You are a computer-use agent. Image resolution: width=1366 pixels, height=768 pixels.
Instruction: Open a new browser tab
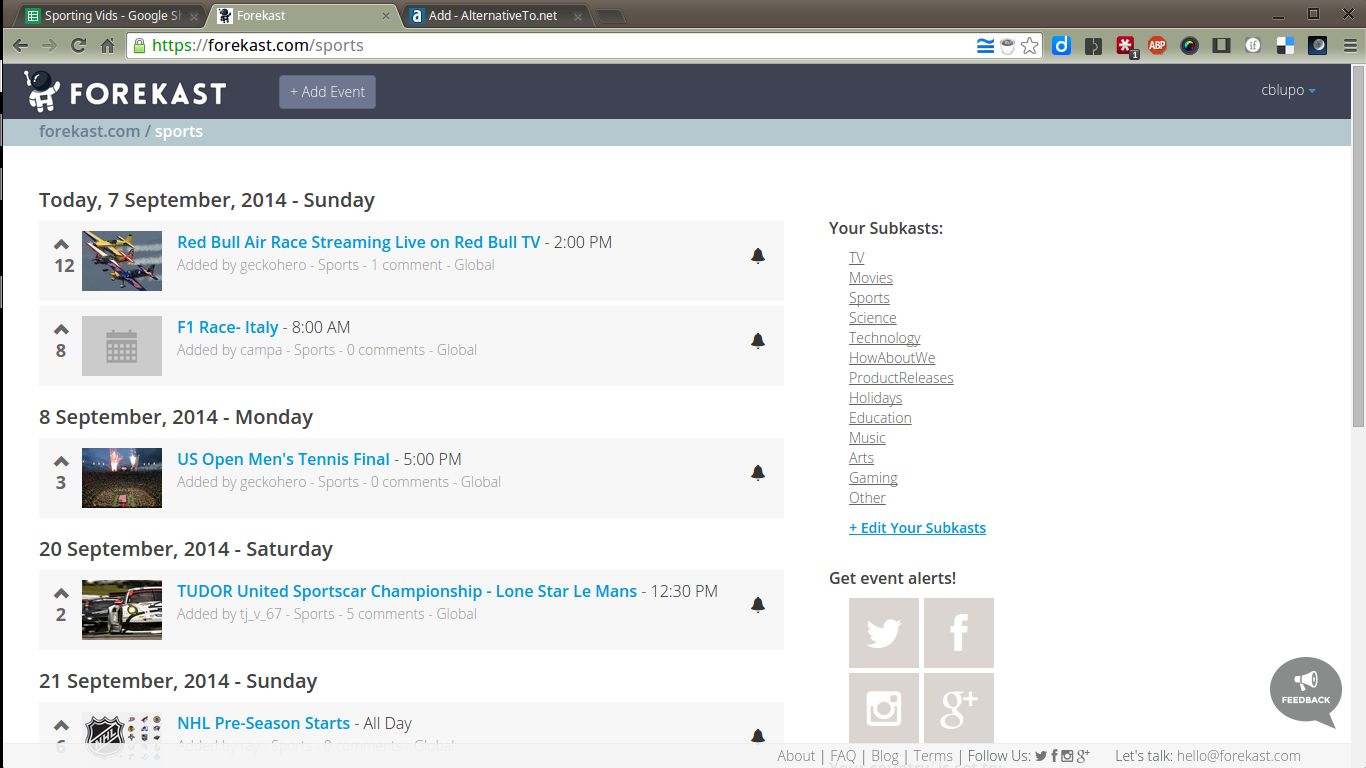[610, 16]
